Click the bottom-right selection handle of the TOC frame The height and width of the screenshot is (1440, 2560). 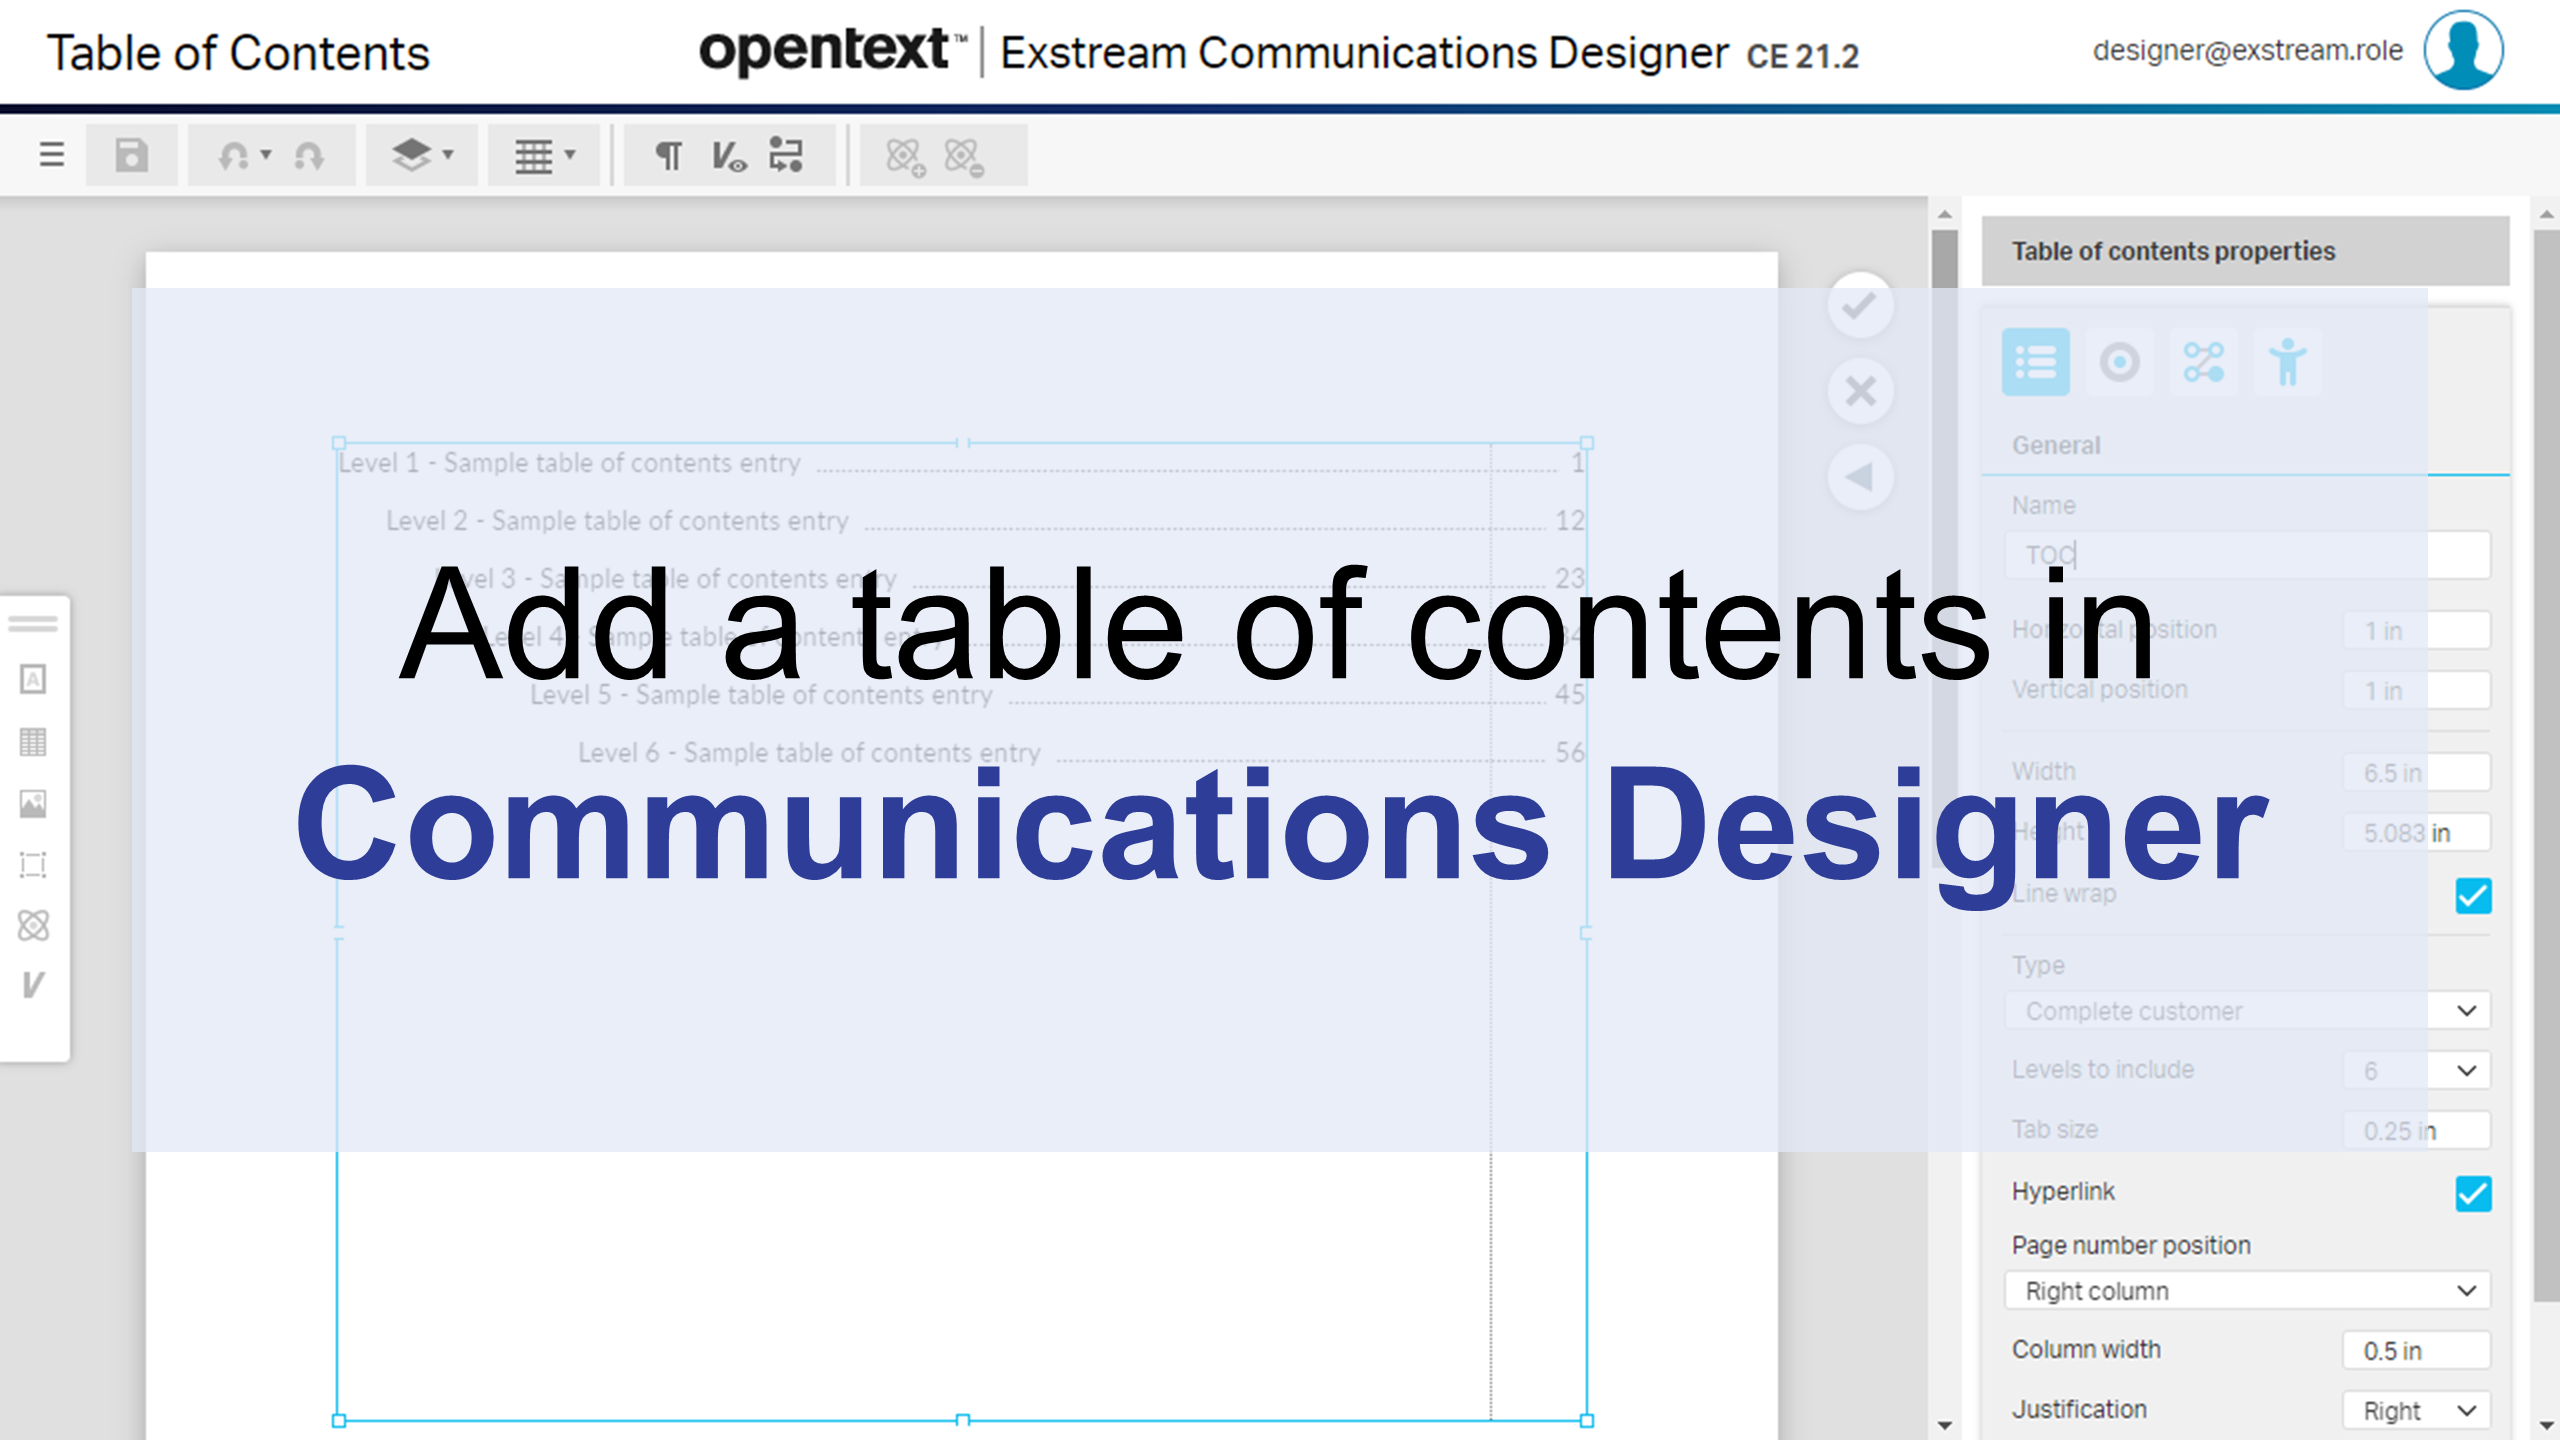coord(1586,1420)
